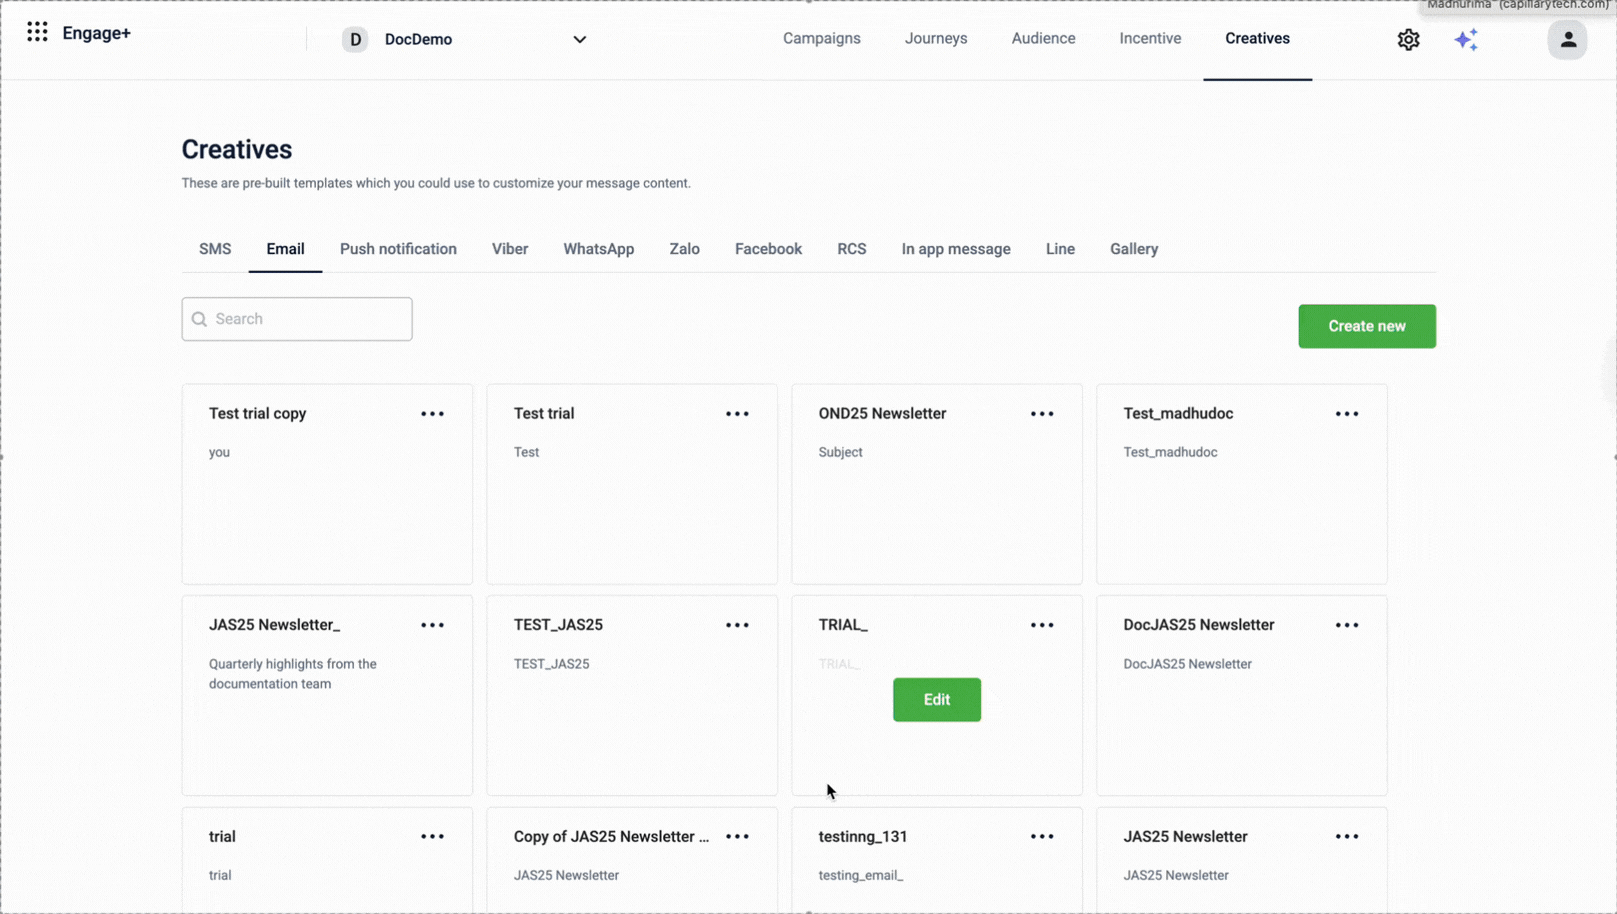The image size is (1617, 914).
Task: Select the Creatives nav item
Action: (1257, 38)
